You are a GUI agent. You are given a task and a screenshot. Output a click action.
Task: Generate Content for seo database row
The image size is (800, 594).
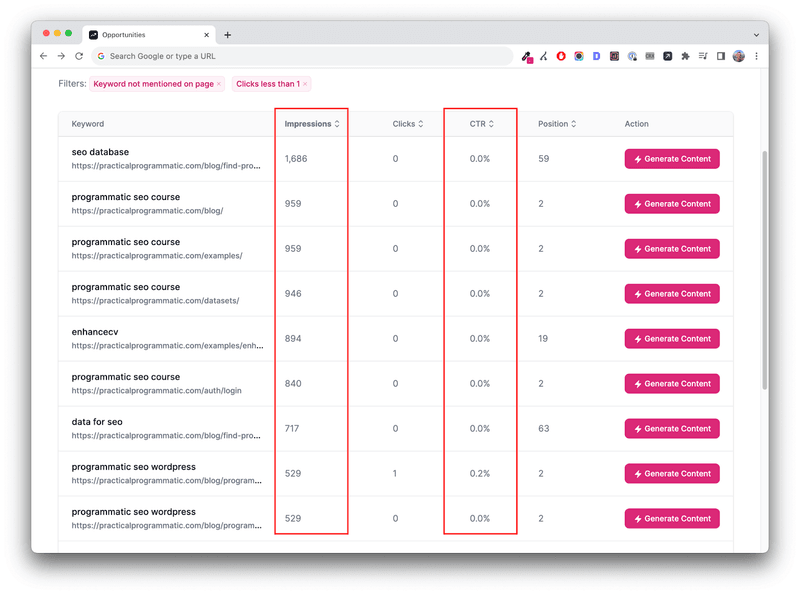pyautogui.click(x=672, y=159)
